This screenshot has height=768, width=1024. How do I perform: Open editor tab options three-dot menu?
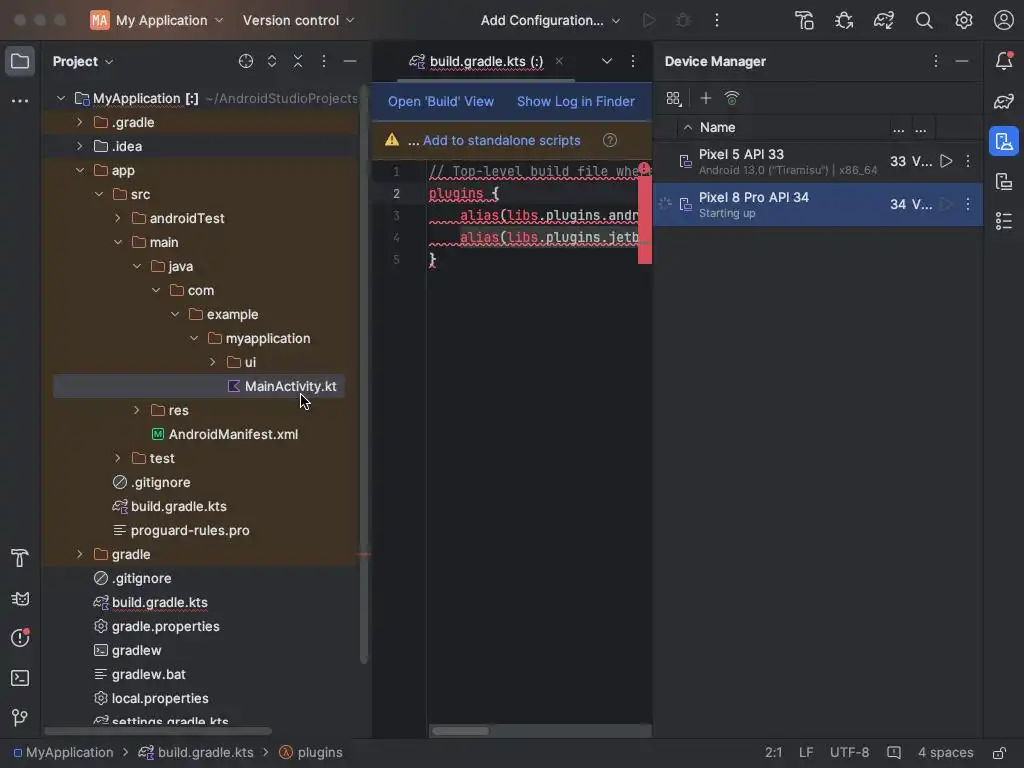tap(633, 61)
